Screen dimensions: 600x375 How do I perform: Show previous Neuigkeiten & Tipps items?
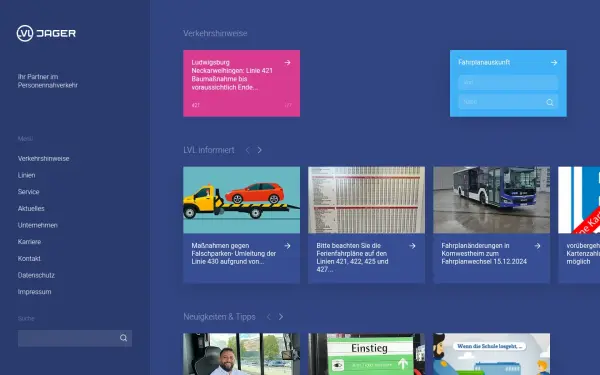(269, 317)
